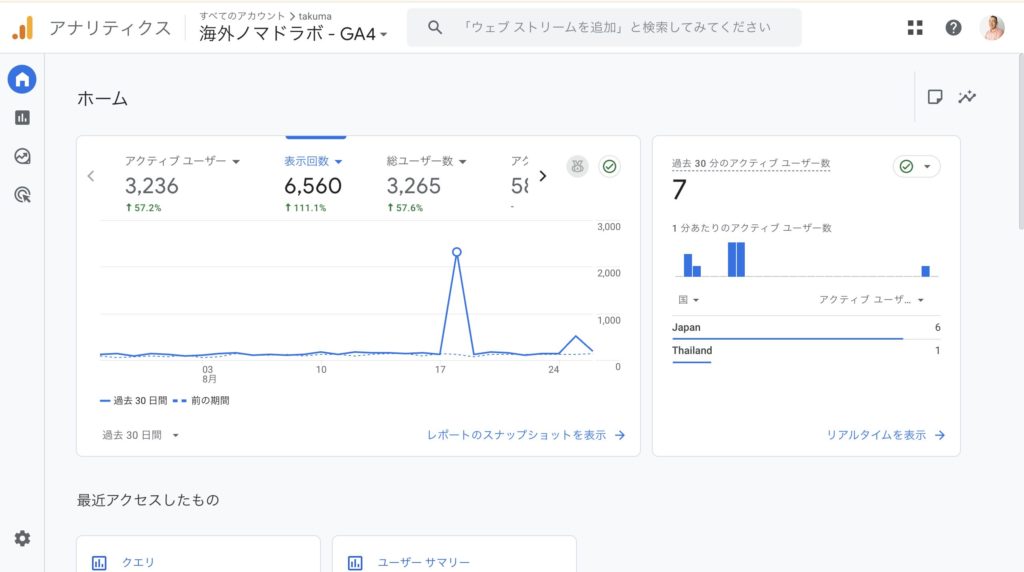Open the Advertising sidebar icon

pos(22,195)
